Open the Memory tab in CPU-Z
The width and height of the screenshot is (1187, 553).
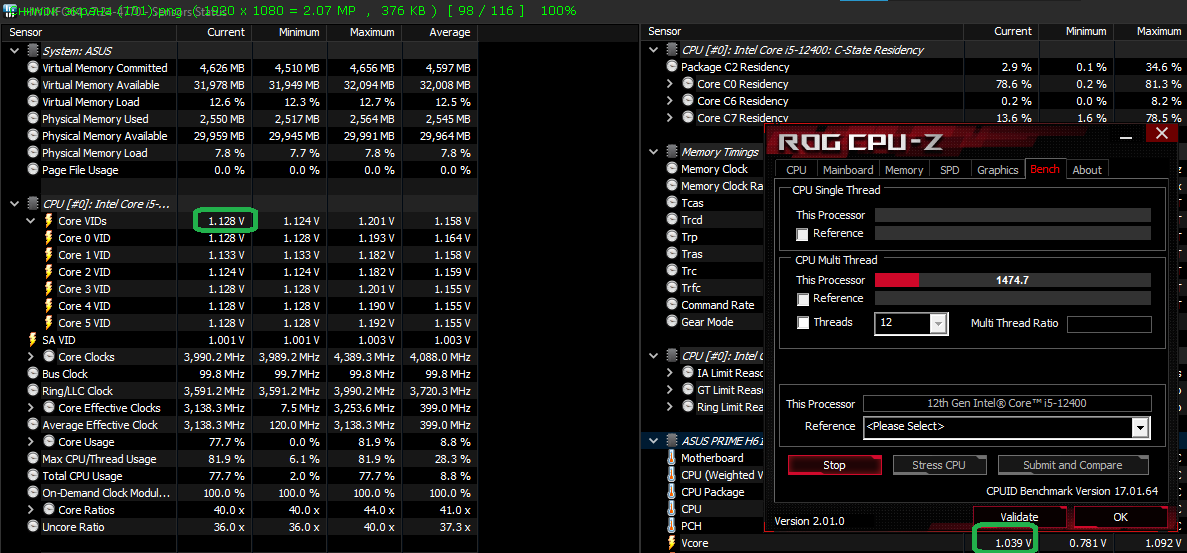point(904,169)
